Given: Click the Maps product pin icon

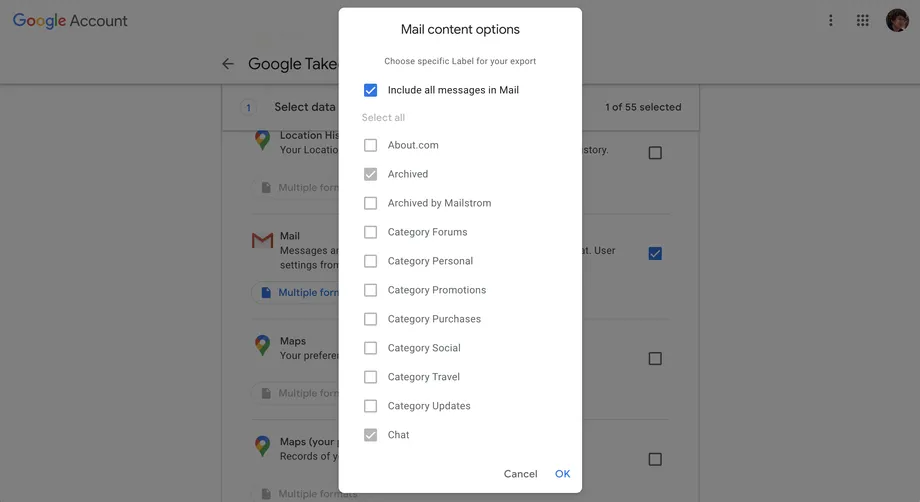Looking at the screenshot, I should pyautogui.click(x=262, y=346).
